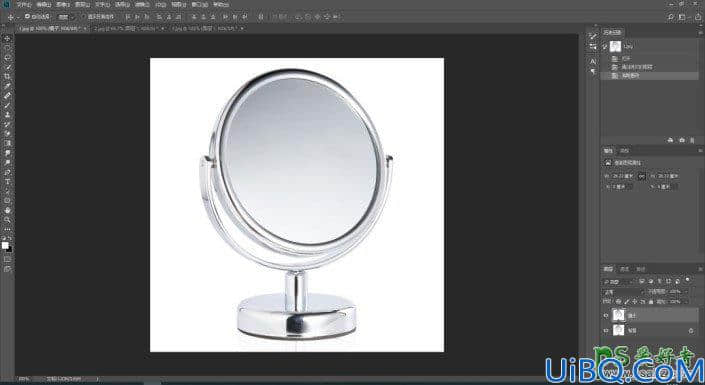Delete current state in History panel
Image resolution: width=705 pixels, height=385 pixels.
(x=693, y=140)
